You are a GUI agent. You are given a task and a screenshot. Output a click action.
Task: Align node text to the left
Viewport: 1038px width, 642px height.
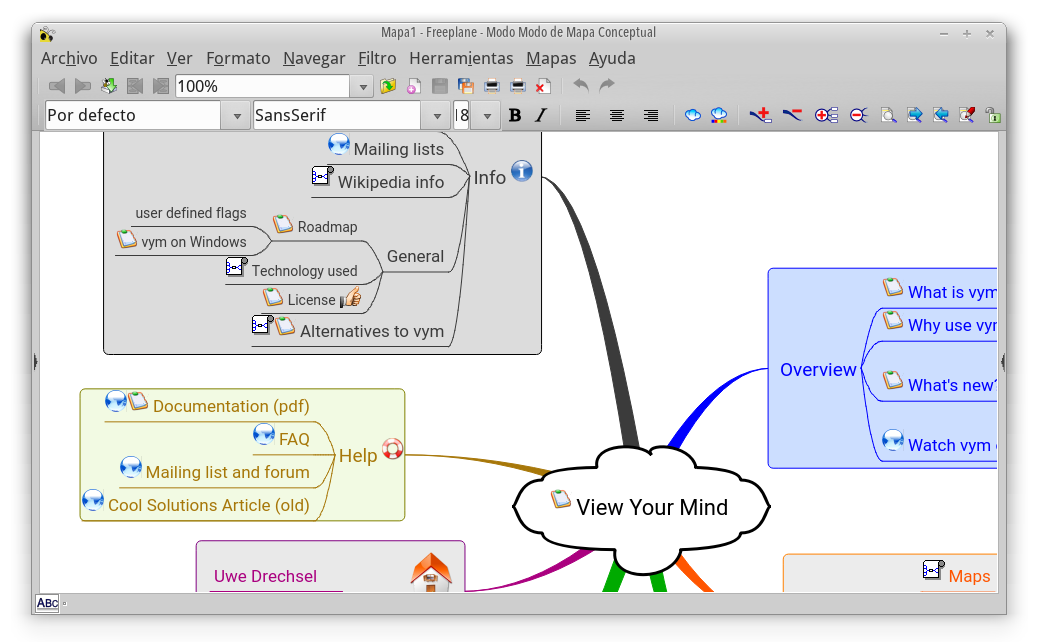pyautogui.click(x=583, y=116)
